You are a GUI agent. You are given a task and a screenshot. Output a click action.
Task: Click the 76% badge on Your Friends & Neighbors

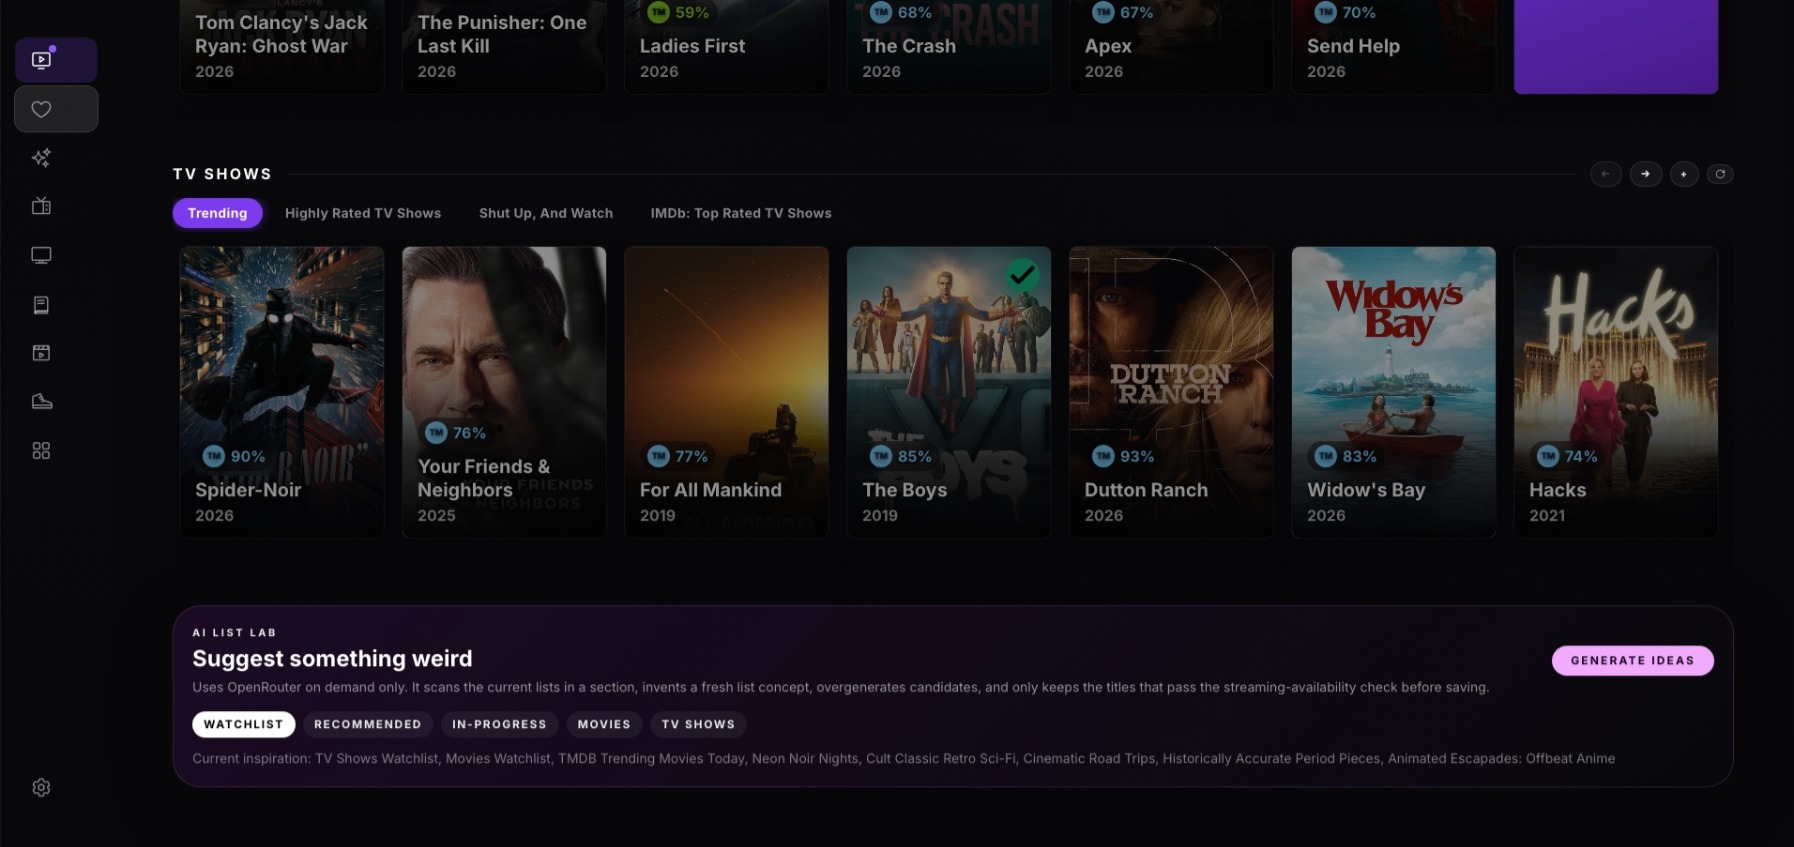tap(457, 433)
